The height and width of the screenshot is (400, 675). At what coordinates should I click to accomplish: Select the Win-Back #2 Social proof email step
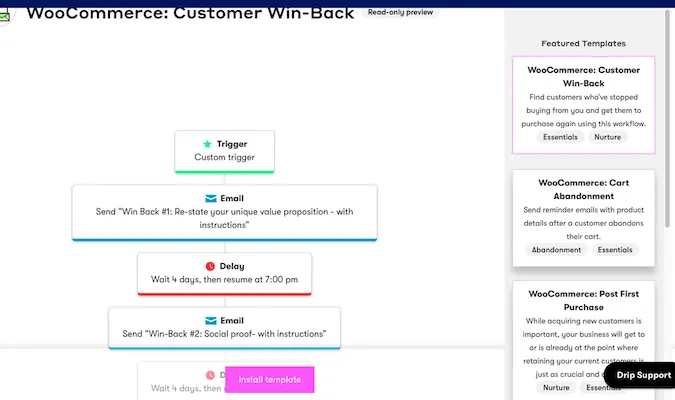[224, 328]
